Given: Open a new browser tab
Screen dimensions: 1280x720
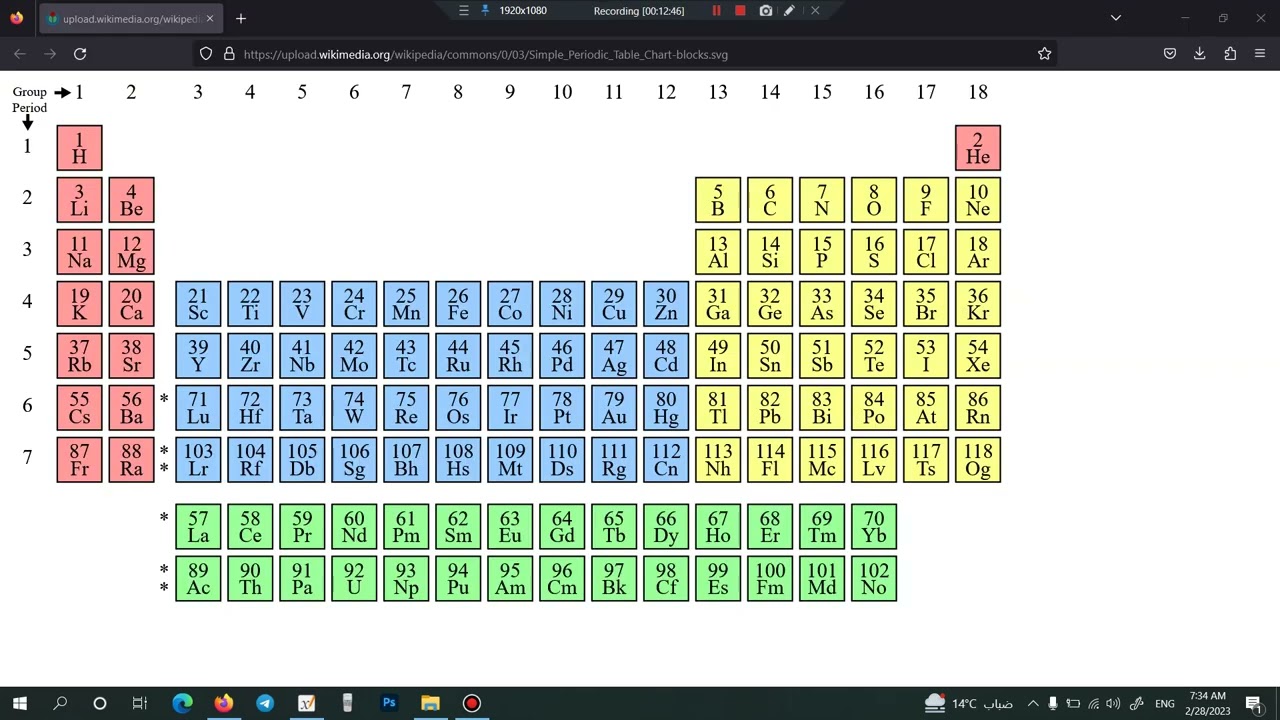Looking at the screenshot, I should [240, 18].
